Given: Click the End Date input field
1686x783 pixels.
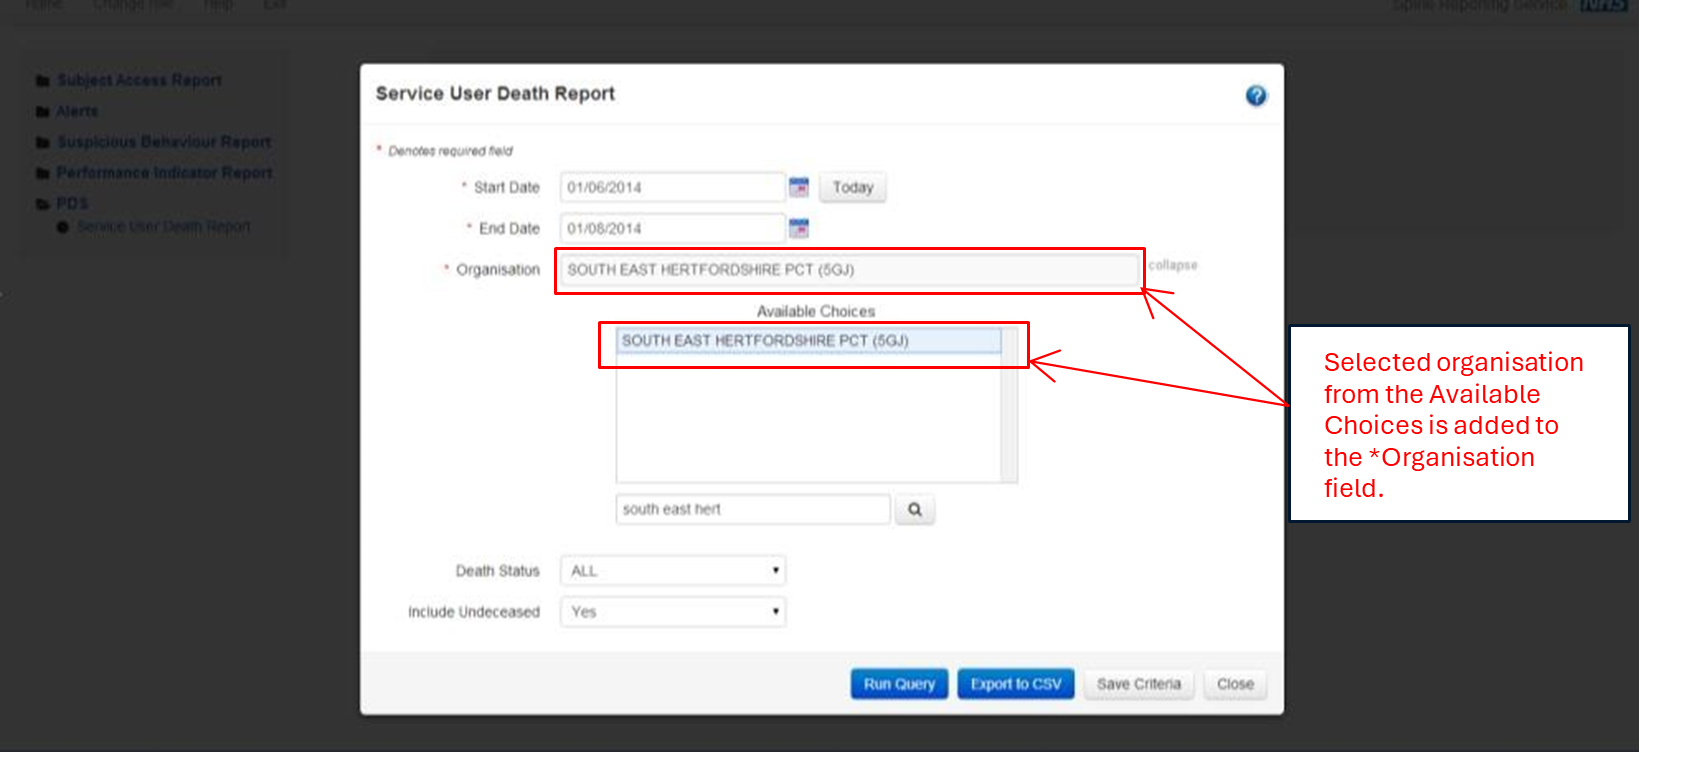Looking at the screenshot, I should 672,228.
